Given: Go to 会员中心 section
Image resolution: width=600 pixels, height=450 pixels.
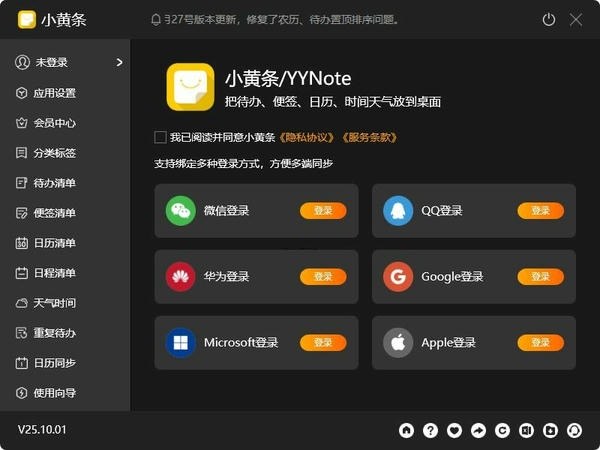Looking at the screenshot, I should (x=46, y=123).
